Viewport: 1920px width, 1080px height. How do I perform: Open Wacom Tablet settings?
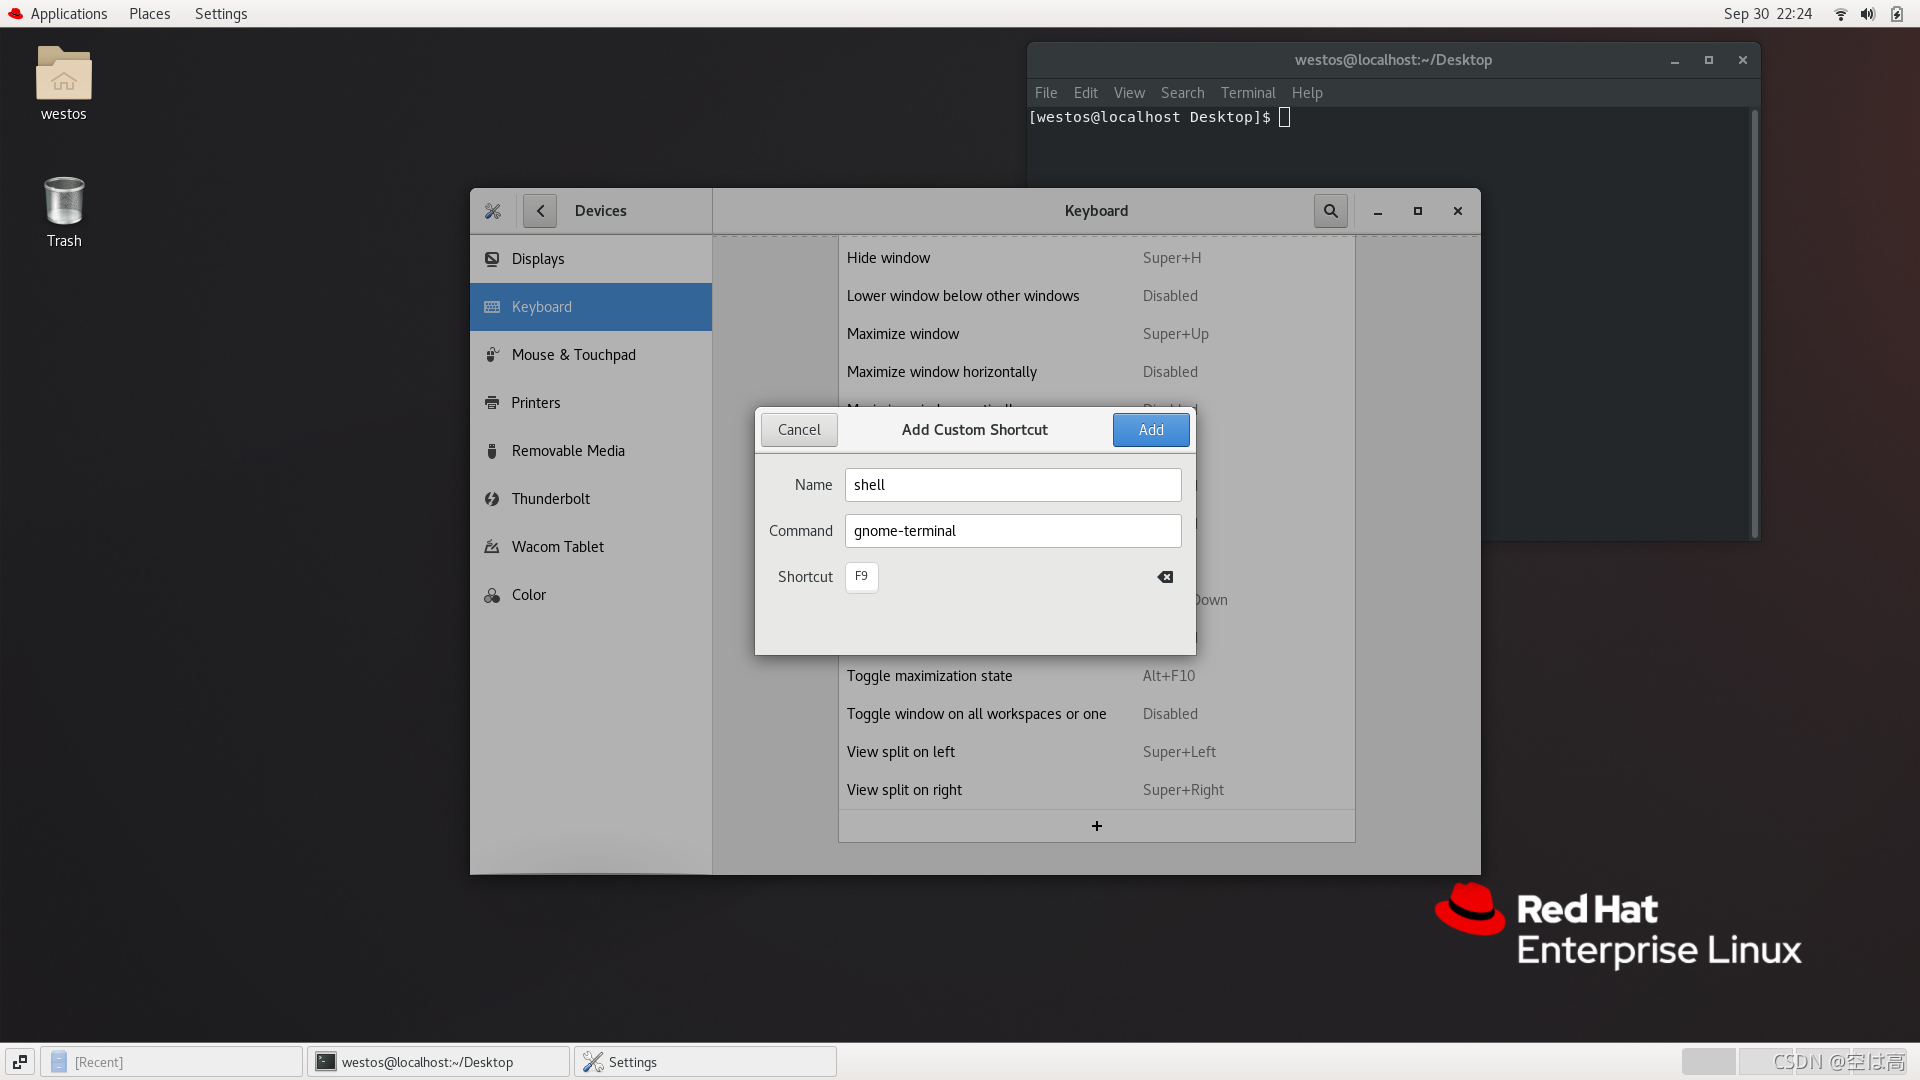pyautogui.click(x=591, y=547)
